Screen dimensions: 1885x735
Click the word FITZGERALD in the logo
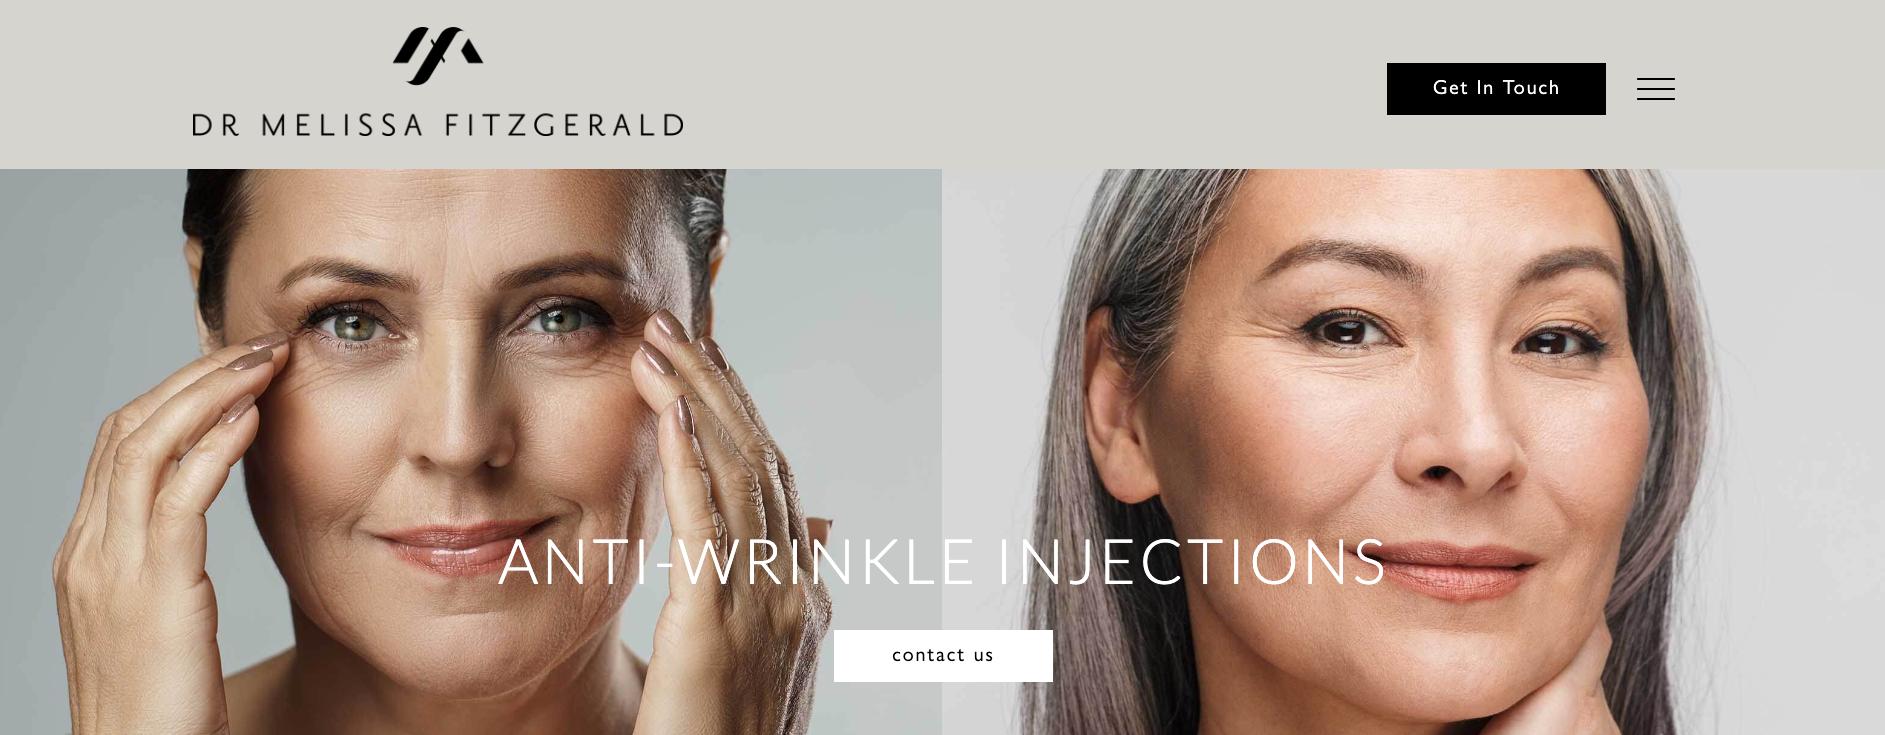(565, 125)
